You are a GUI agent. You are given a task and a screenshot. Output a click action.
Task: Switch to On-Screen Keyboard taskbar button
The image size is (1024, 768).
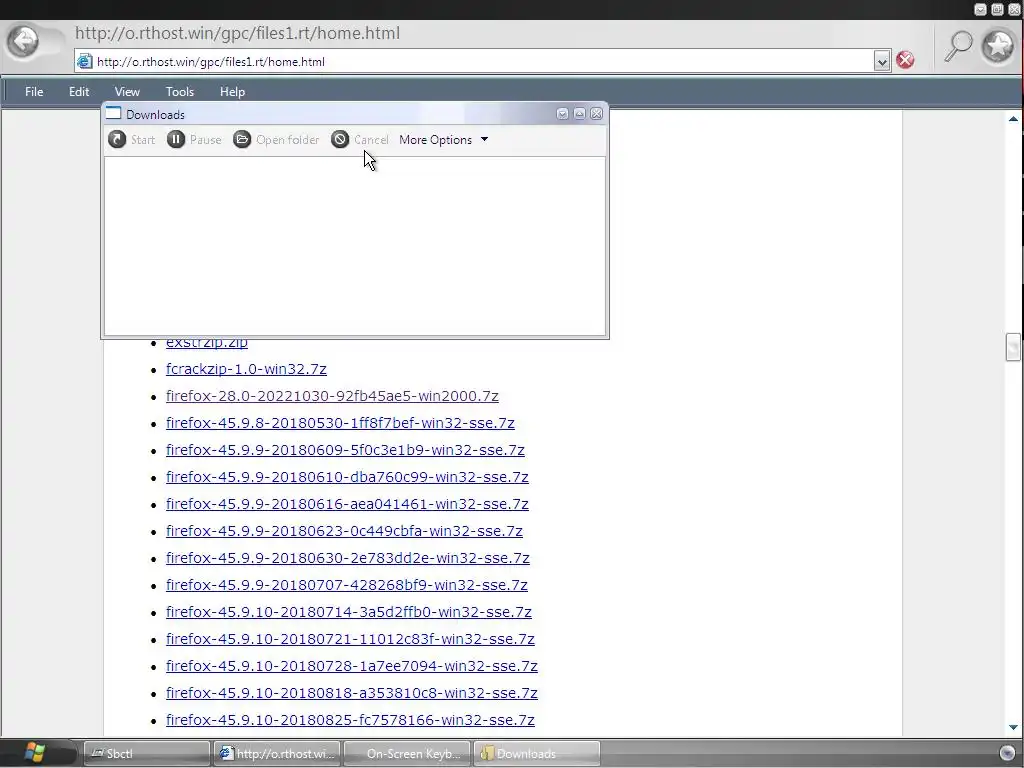click(407, 754)
